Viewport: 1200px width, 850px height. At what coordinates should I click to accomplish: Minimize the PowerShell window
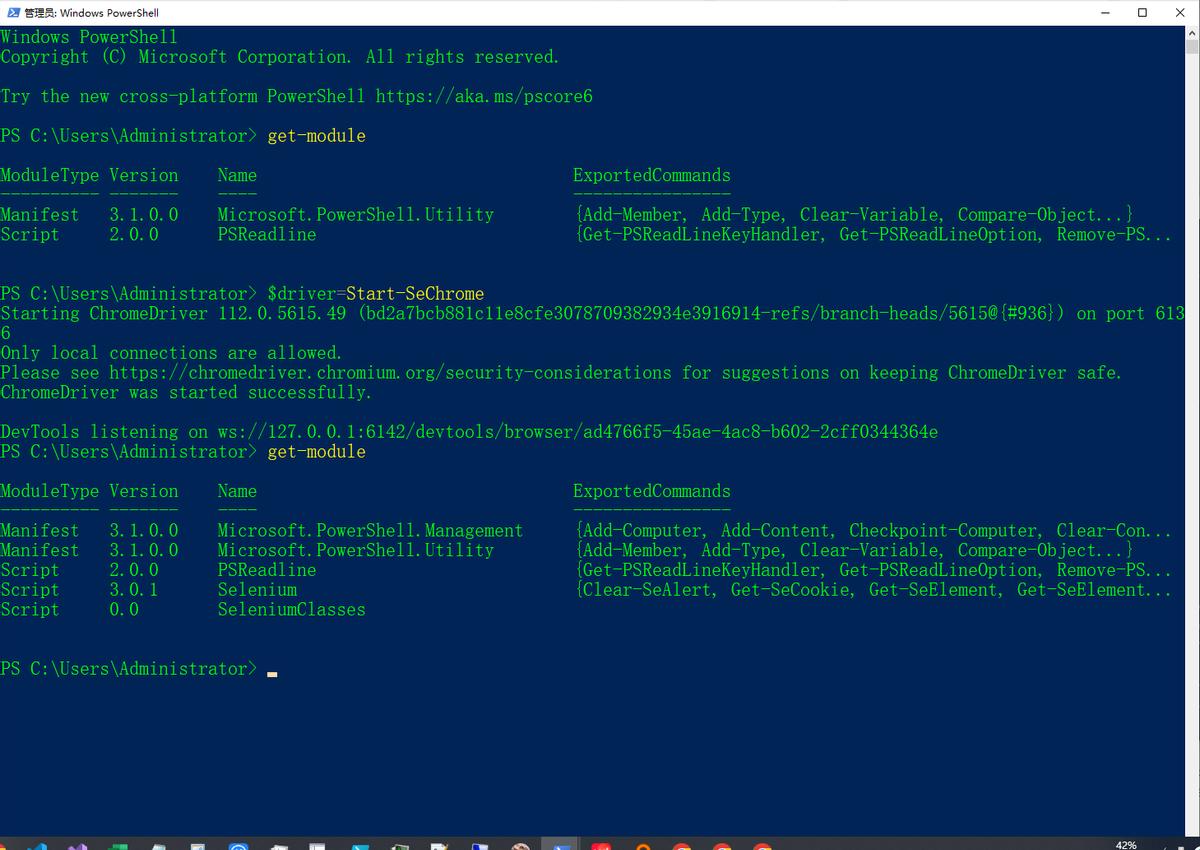(1106, 12)
